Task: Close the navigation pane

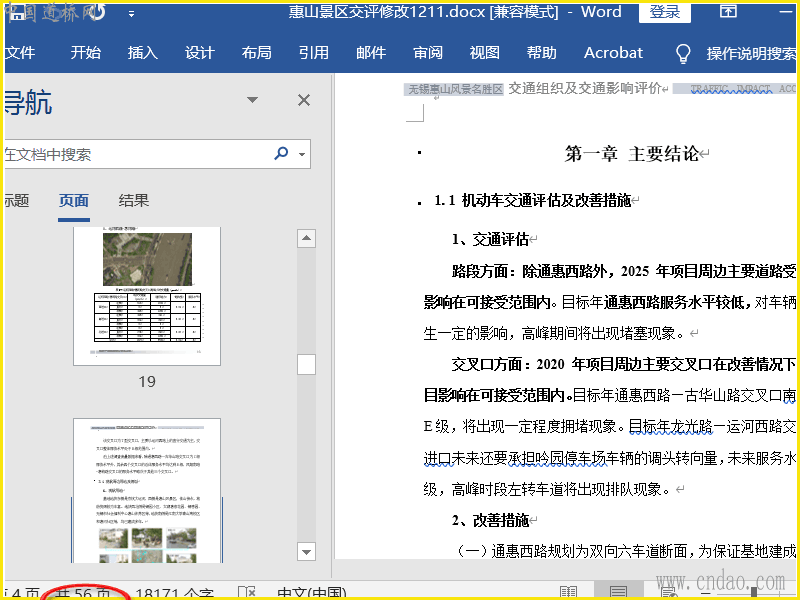Action: [304, 100]
